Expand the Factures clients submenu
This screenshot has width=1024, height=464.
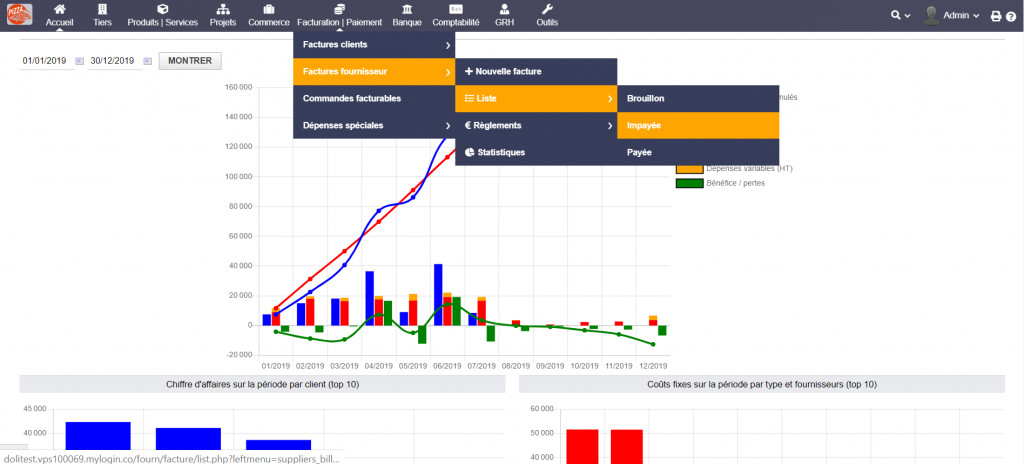point(374,45)
